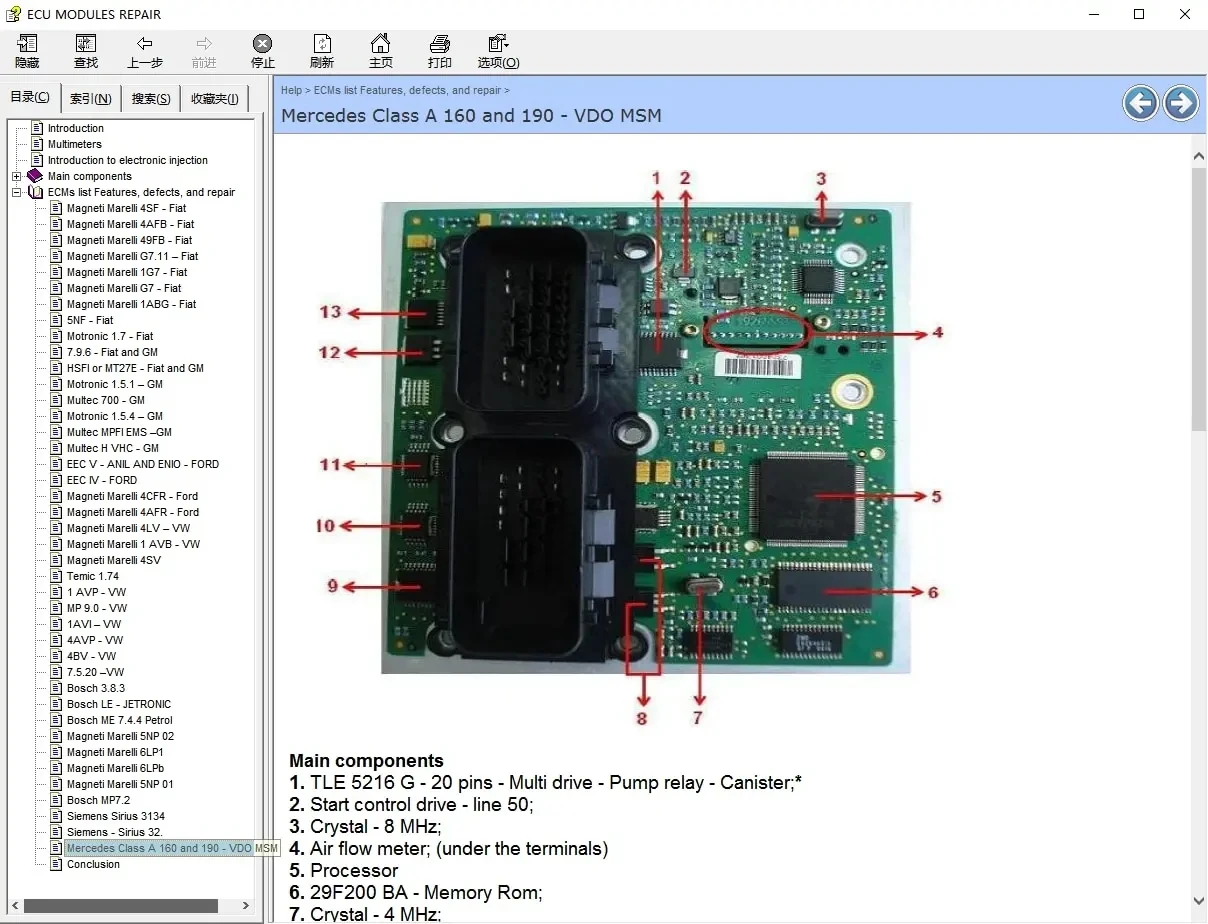Click the ECMs list Features breadcrumb link

pyautogui.click(x=407, y=90)
